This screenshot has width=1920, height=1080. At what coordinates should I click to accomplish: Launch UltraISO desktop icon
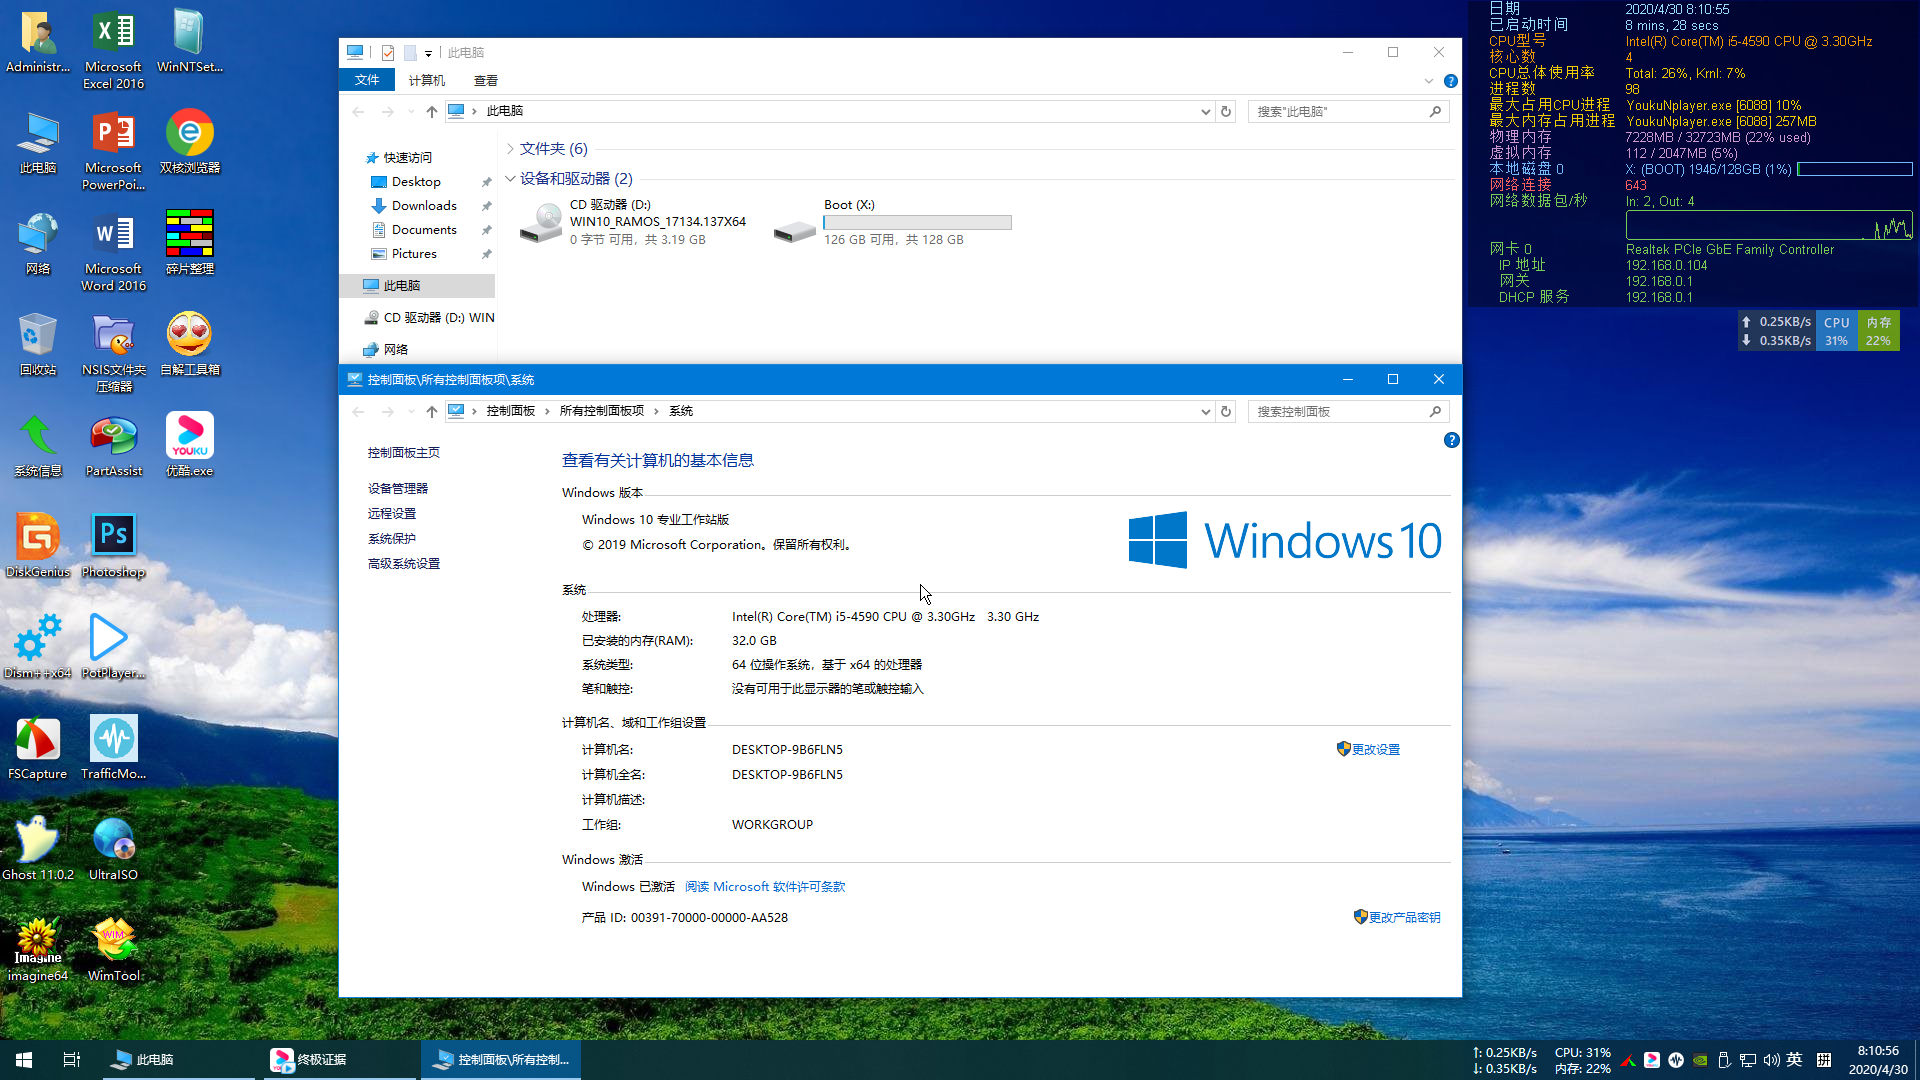(x=113, y=849)
